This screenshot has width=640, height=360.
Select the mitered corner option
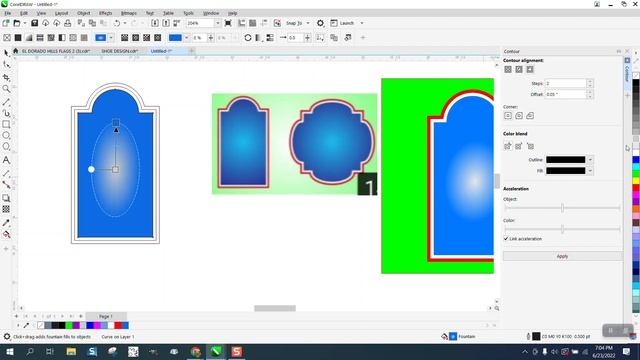508,116
